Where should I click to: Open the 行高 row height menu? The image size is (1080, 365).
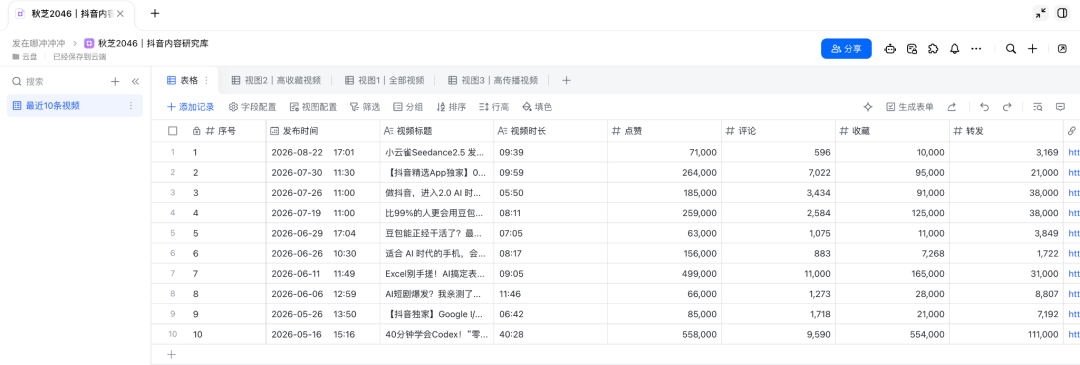point(494,107)
